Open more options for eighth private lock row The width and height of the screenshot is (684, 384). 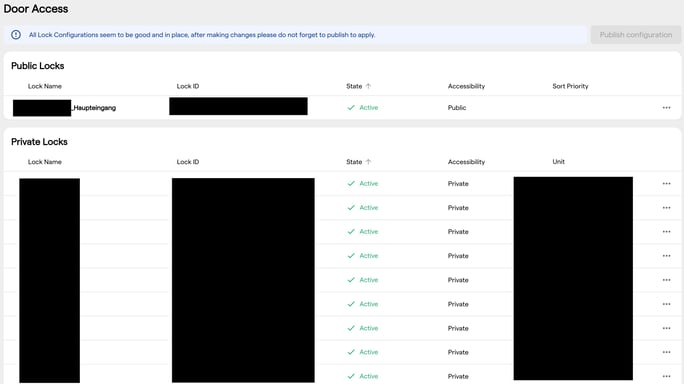coord(666,352)
